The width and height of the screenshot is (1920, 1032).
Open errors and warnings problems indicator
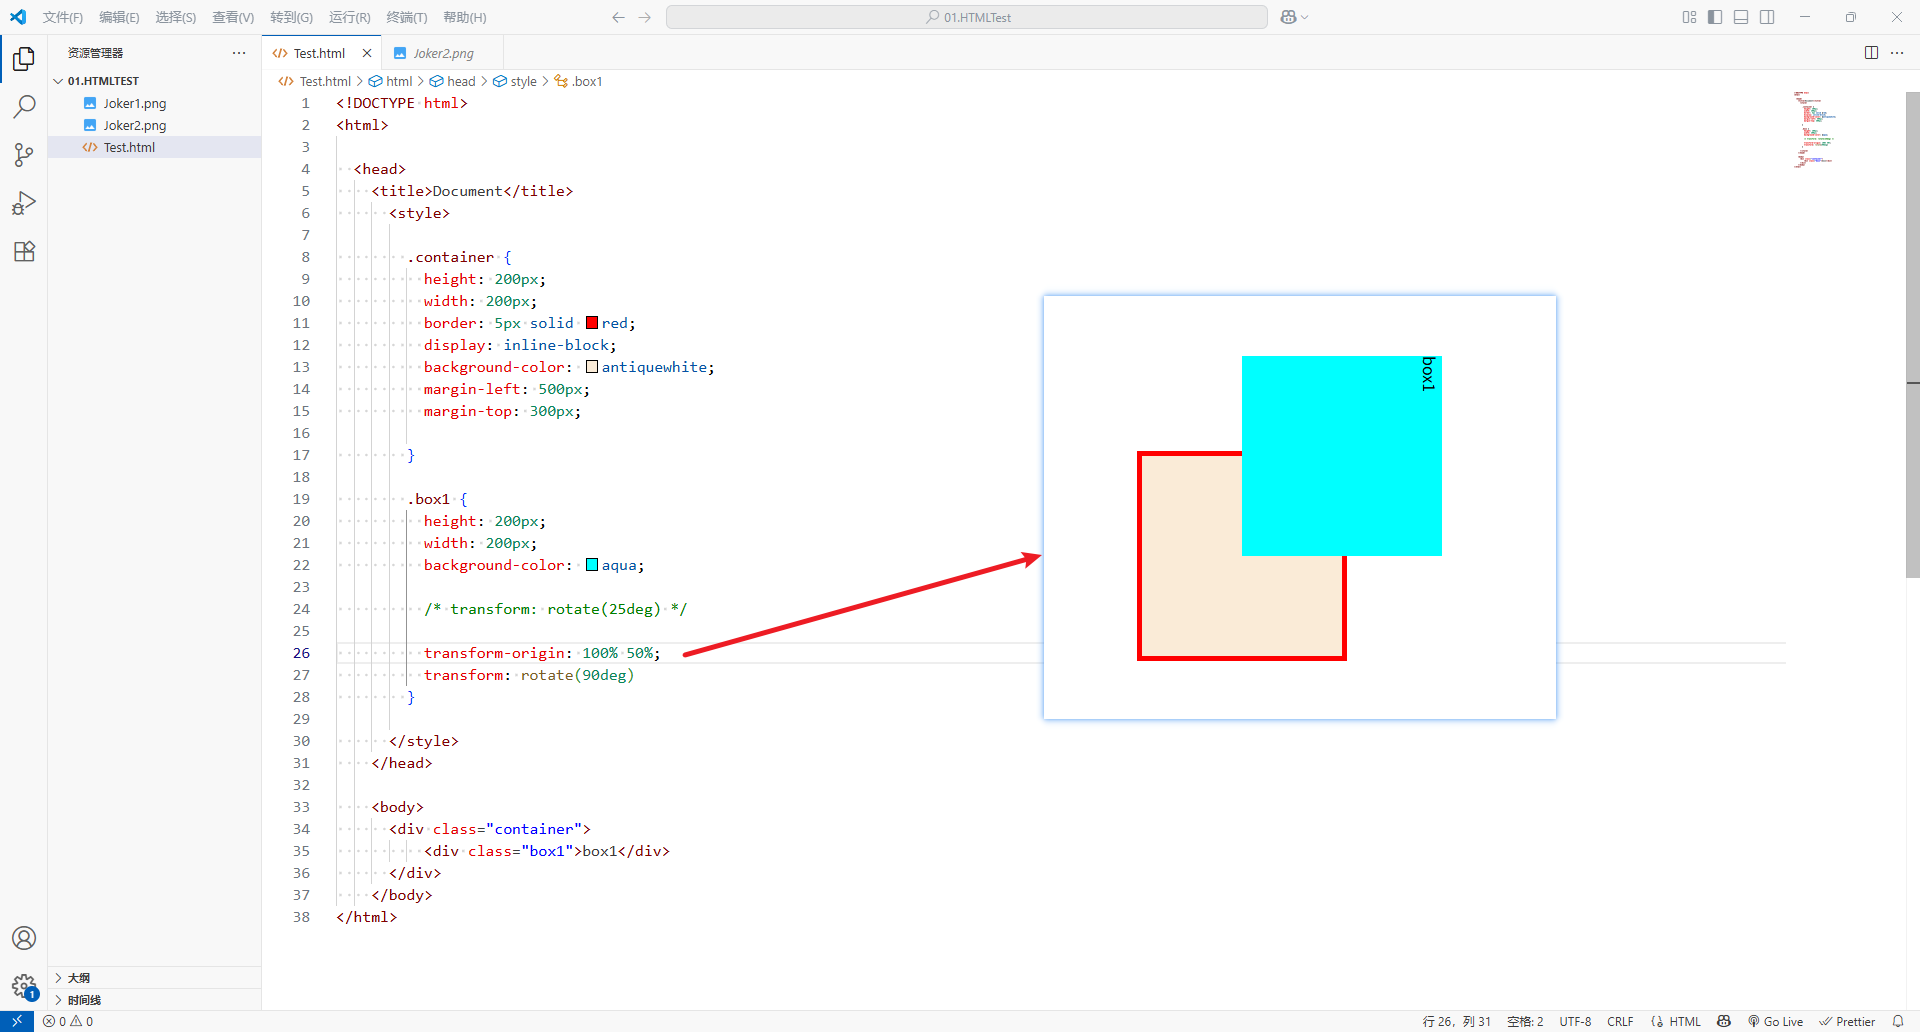tap(68, 1021)
